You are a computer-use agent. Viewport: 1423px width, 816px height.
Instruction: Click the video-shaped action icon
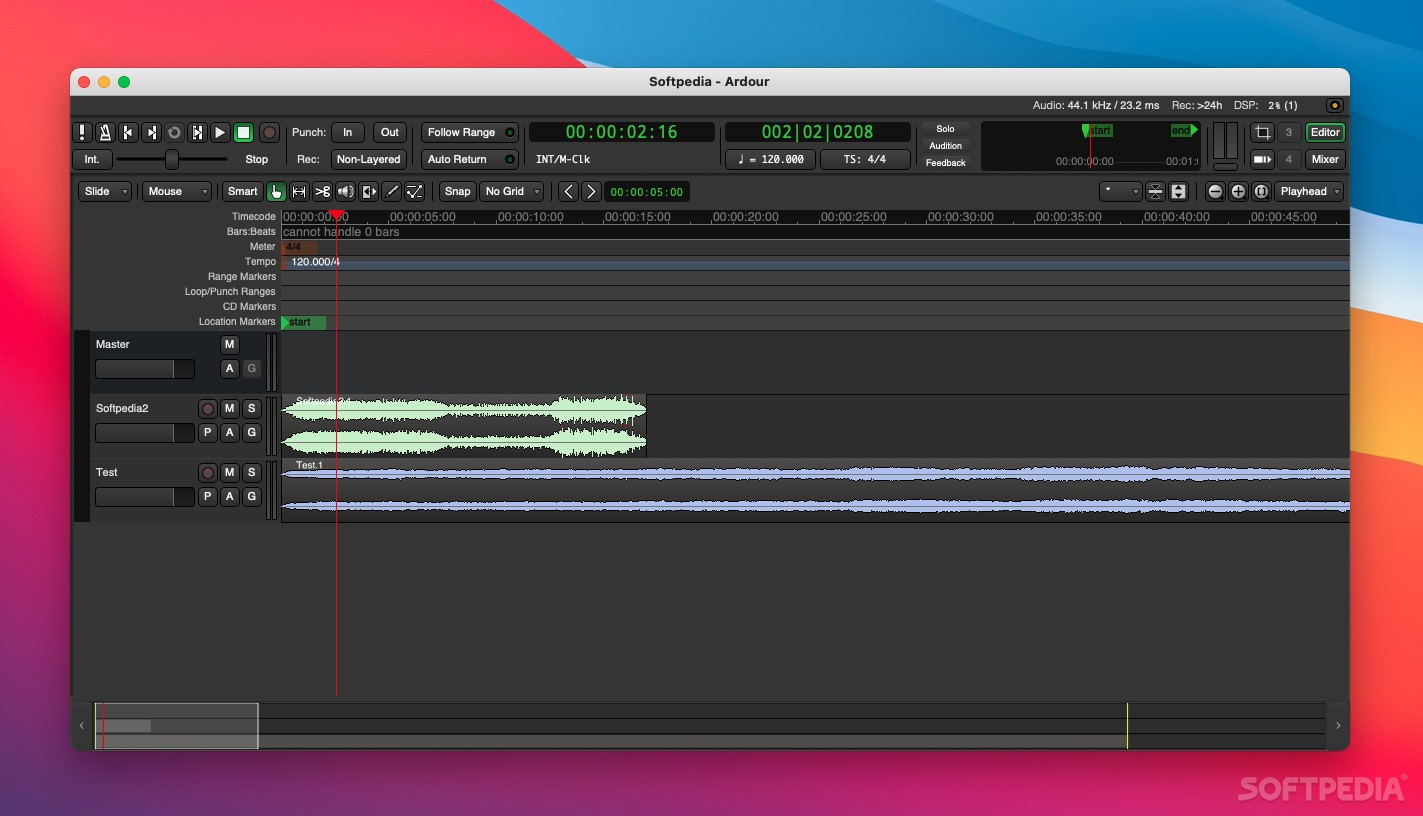point(1262,159)
